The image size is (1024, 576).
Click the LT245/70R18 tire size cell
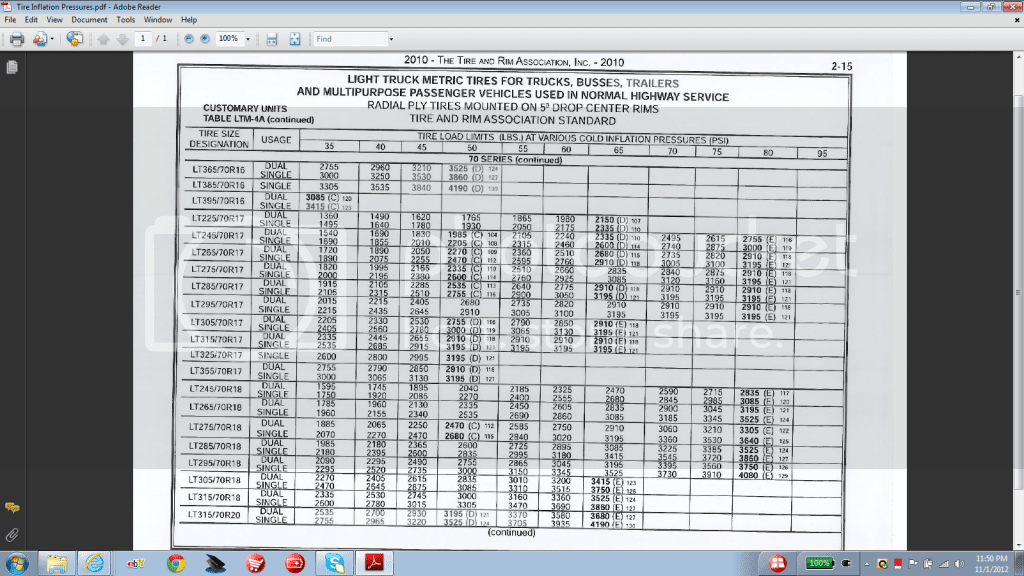(216, 389)
